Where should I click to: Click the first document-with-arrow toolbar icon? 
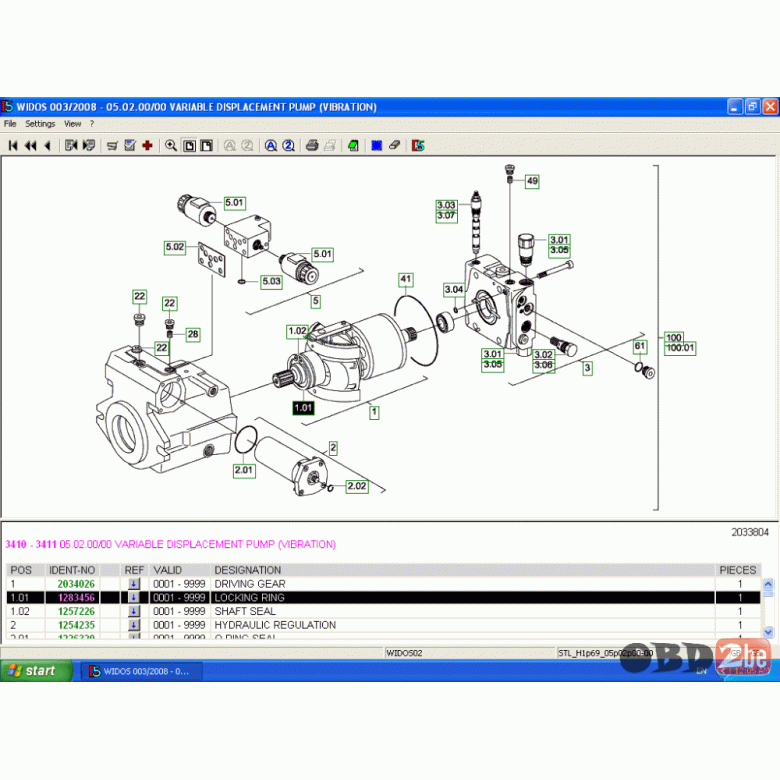pyautogui.click(x=71, y=145)
